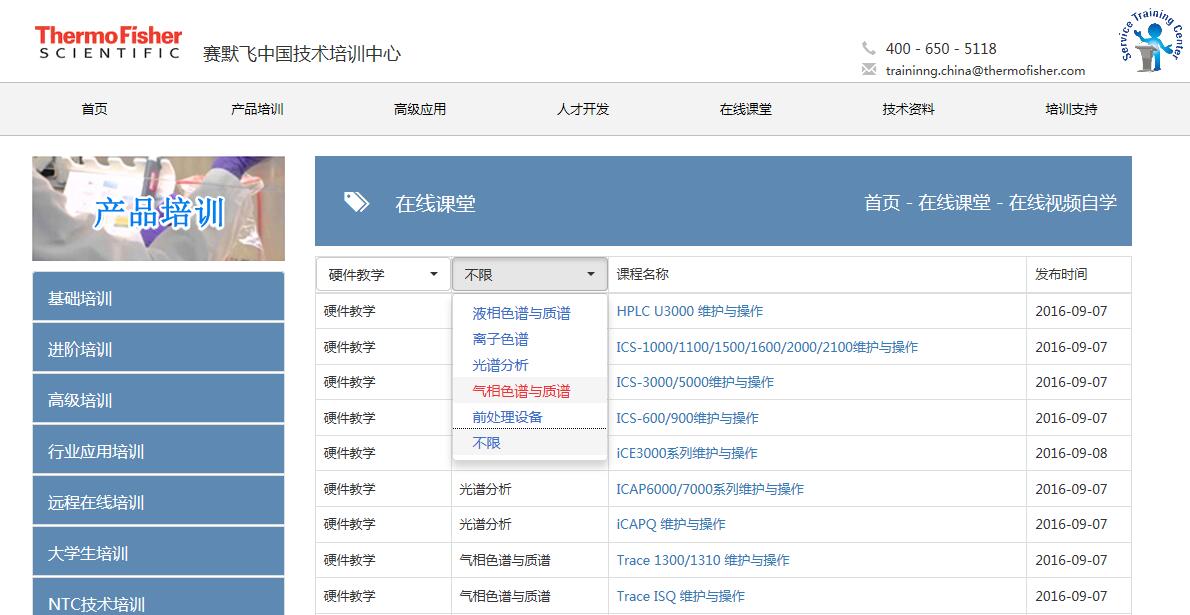Image resolution: width=1190 pixels, height=615 pixels.
Task: Open 进阶培训 in the sidebar
Action: (159, 348)
